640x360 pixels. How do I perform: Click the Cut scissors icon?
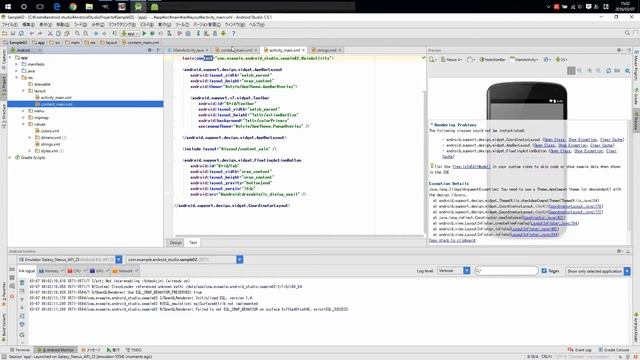50,33
